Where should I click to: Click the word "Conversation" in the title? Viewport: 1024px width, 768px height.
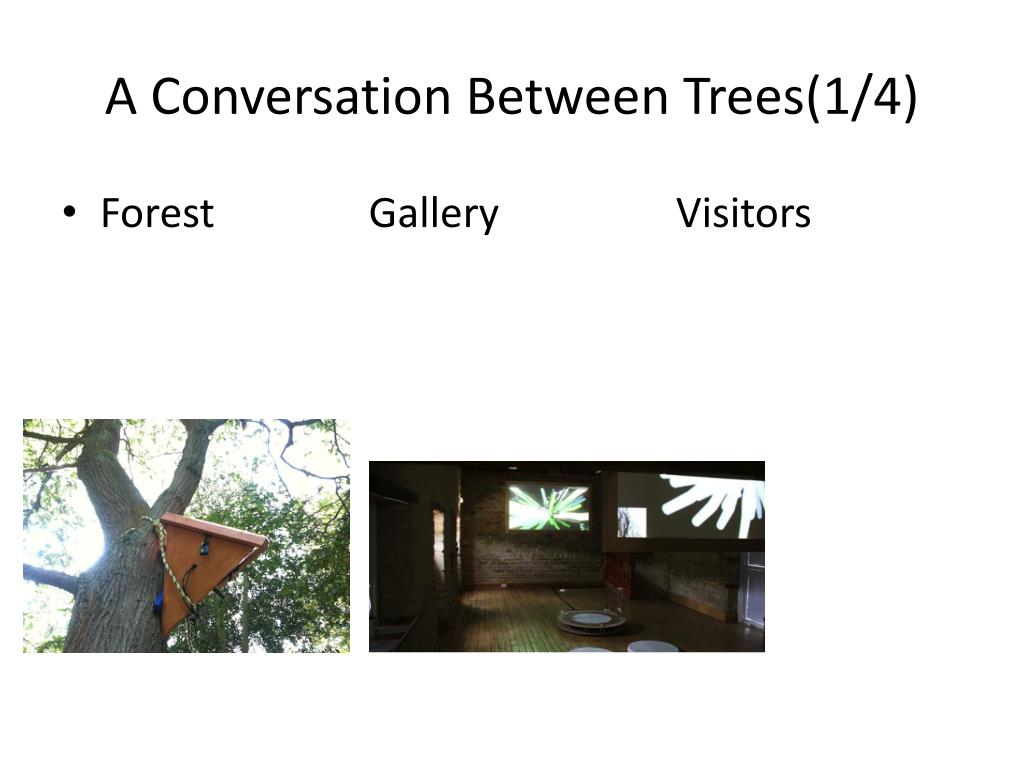(x=301, y=97)
